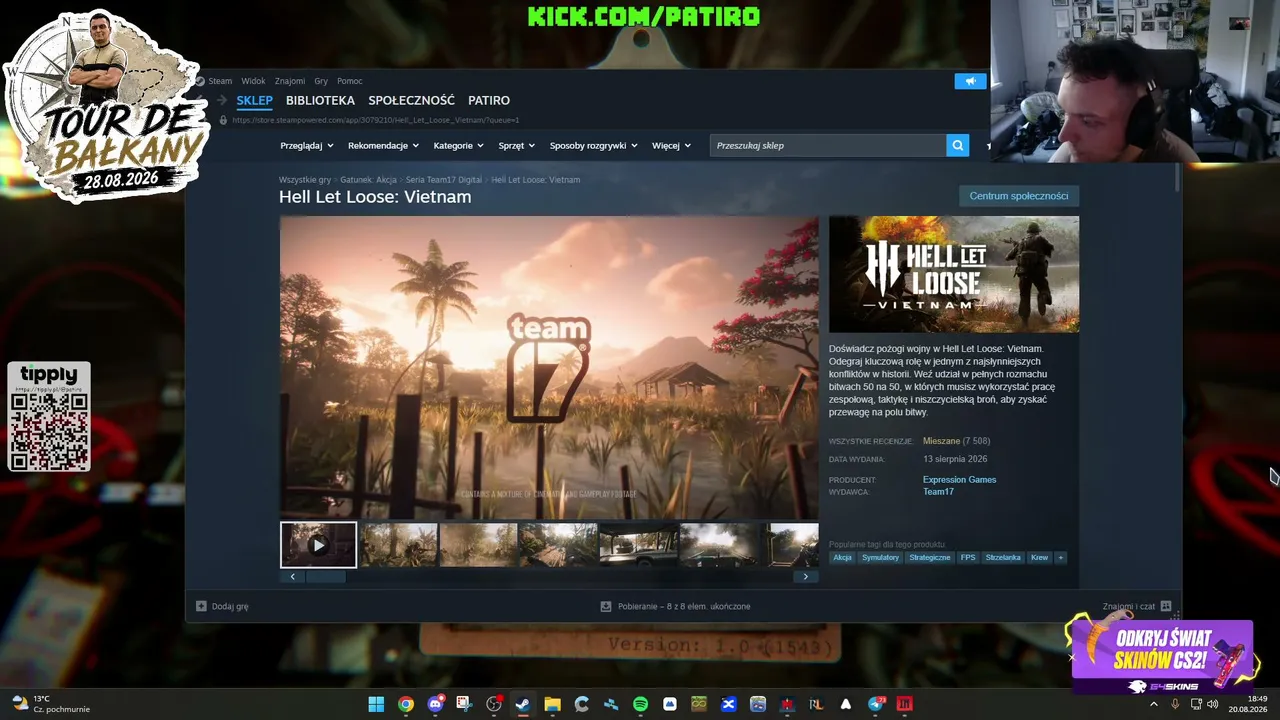Click the Steam forward navigation arrow
The image size is (1280, 720).
(x=222, y=100)
